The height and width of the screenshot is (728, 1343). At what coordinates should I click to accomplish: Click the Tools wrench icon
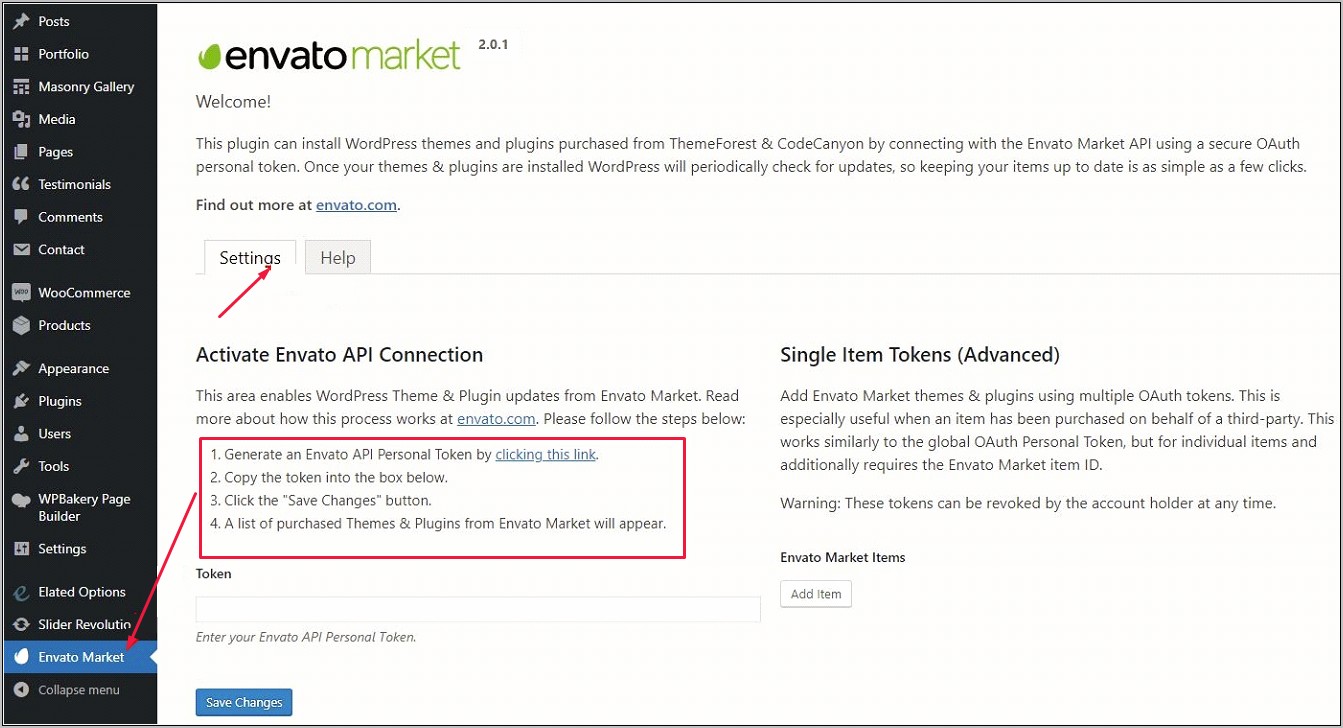(21, 466)
